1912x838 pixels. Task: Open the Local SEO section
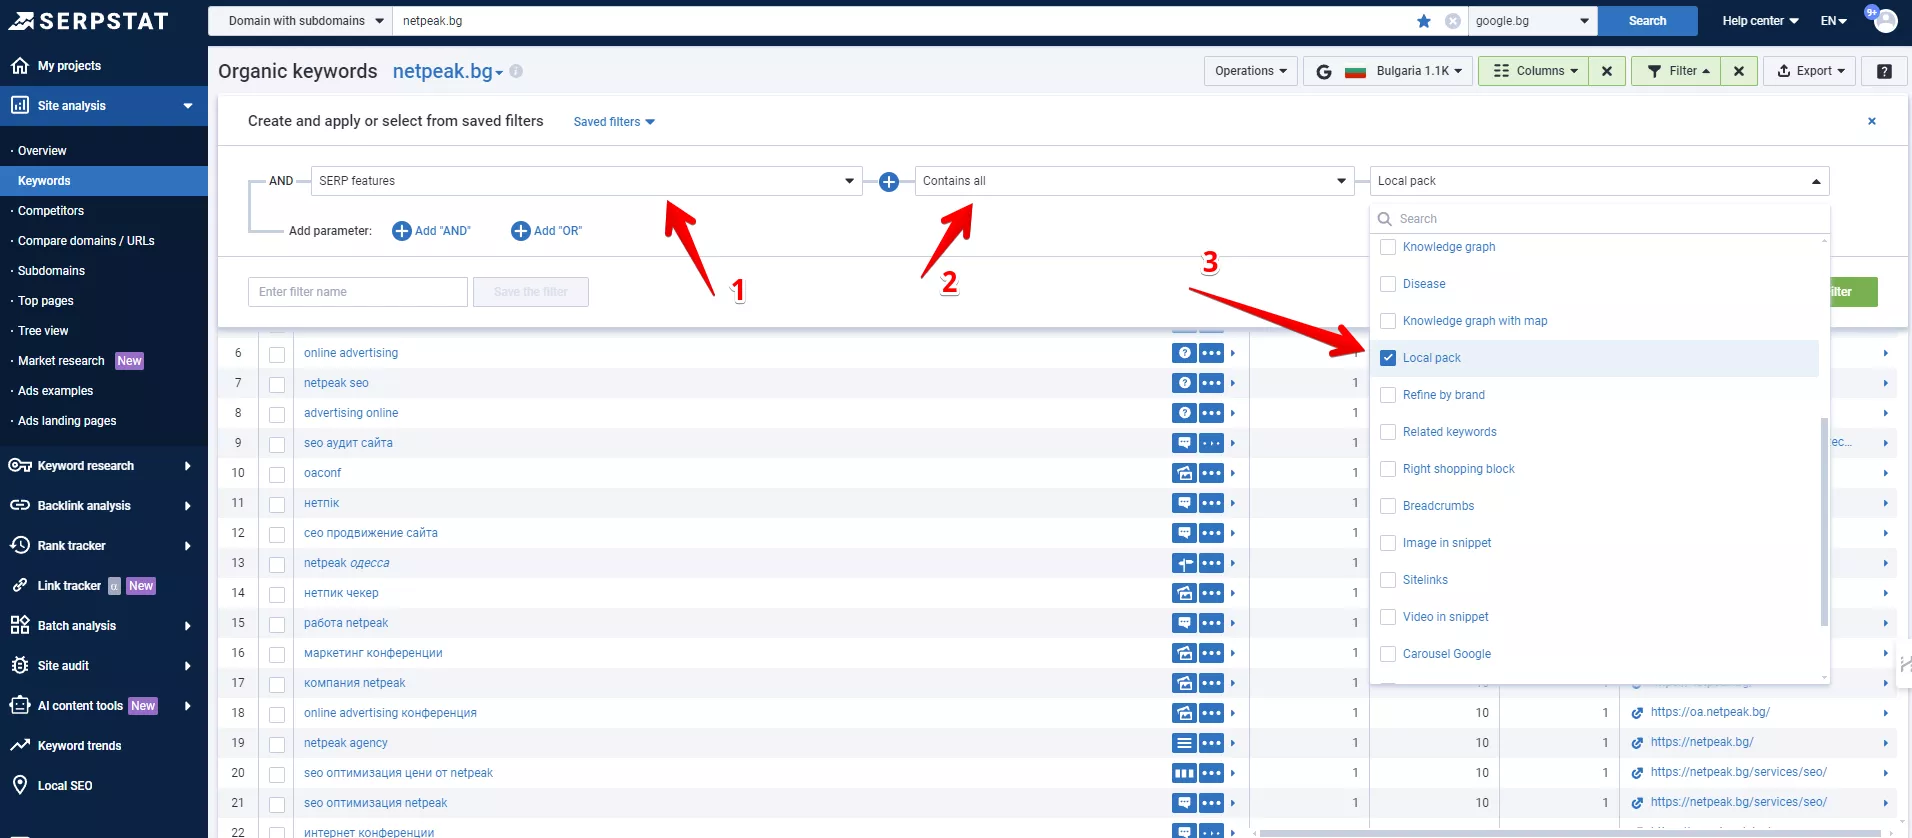coord(104,786)
